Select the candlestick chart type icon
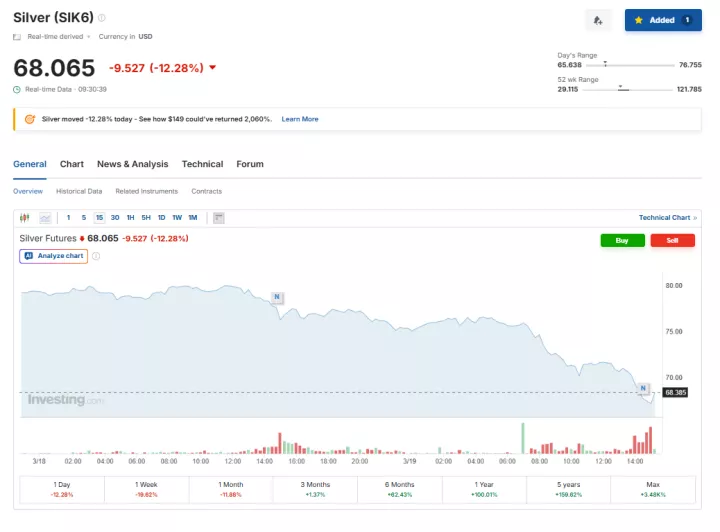The height and width of the screenshot is (532, 720). tap(25, 217)
